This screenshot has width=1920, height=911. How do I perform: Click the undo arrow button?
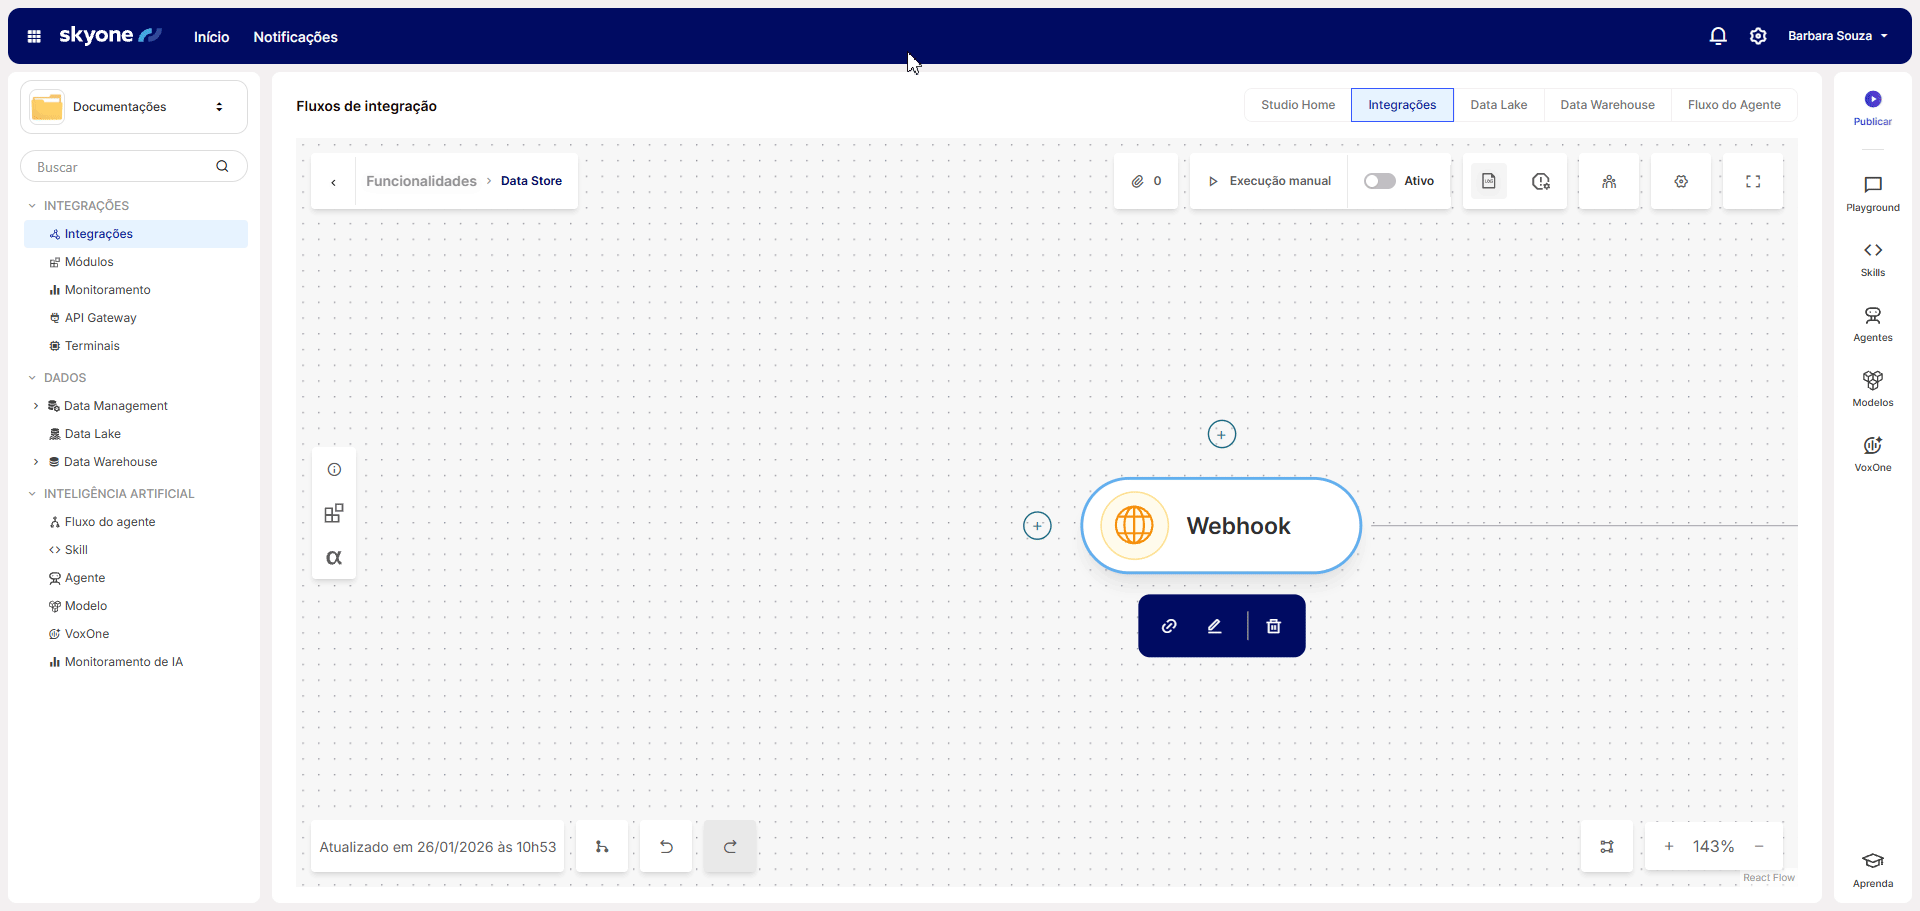tap(666, 847)
